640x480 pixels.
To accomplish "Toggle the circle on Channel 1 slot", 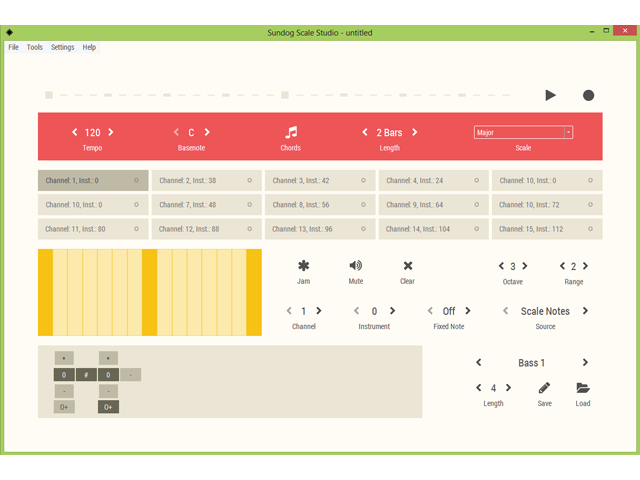I will point(137,181).
